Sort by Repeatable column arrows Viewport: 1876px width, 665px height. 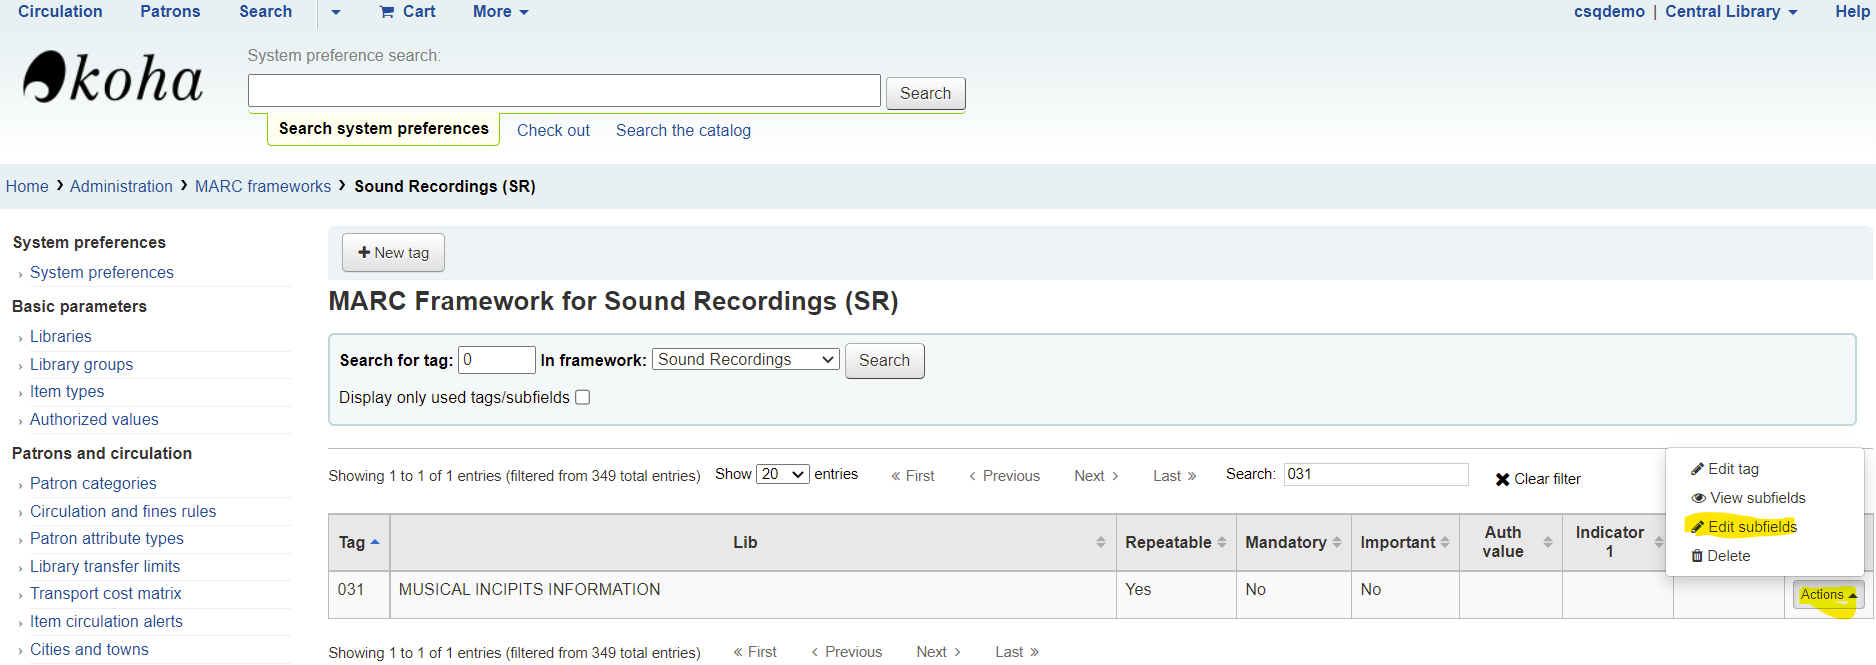point(1221,542)
